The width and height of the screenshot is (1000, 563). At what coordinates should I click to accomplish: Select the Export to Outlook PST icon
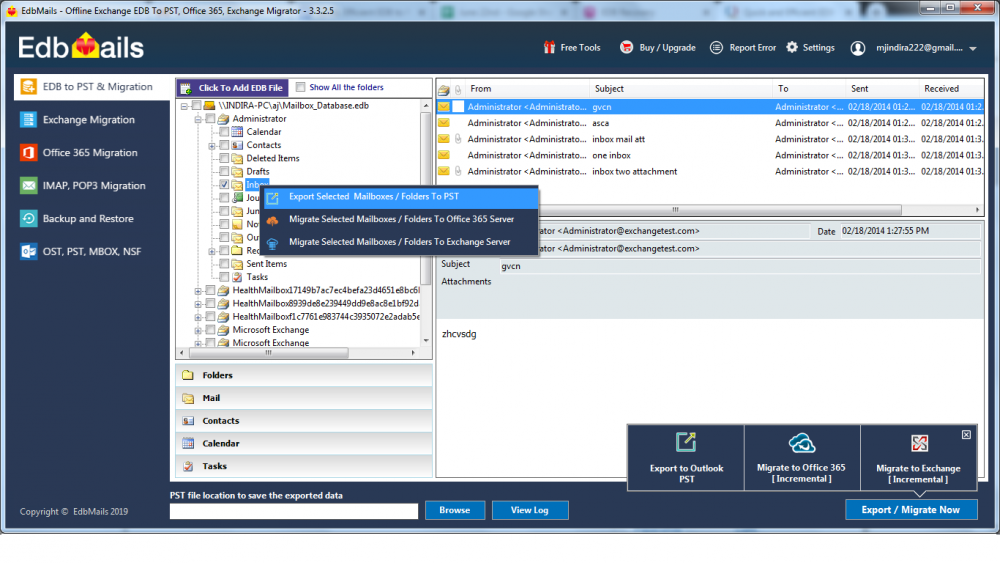pyautogui.click(x=686, y=443)
